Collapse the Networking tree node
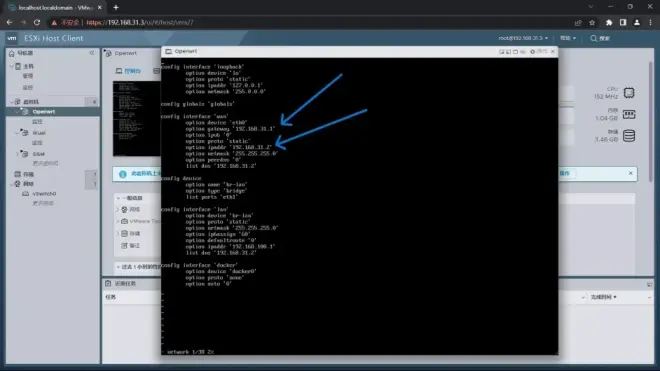Image resolution: width=660 pixels, height=371 pixels. (x=11, y=184)
